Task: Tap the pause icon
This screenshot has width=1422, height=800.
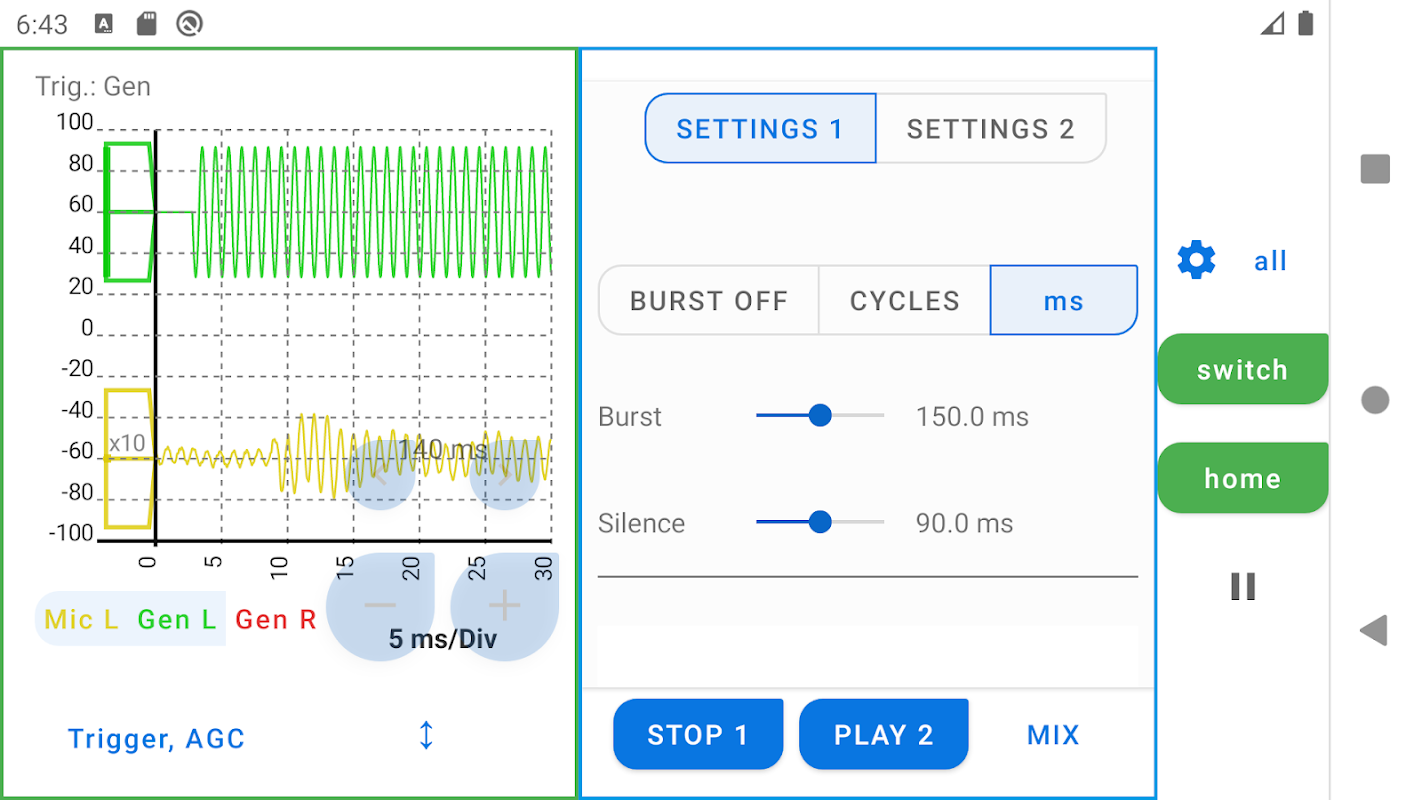Action: [1243, 586]
